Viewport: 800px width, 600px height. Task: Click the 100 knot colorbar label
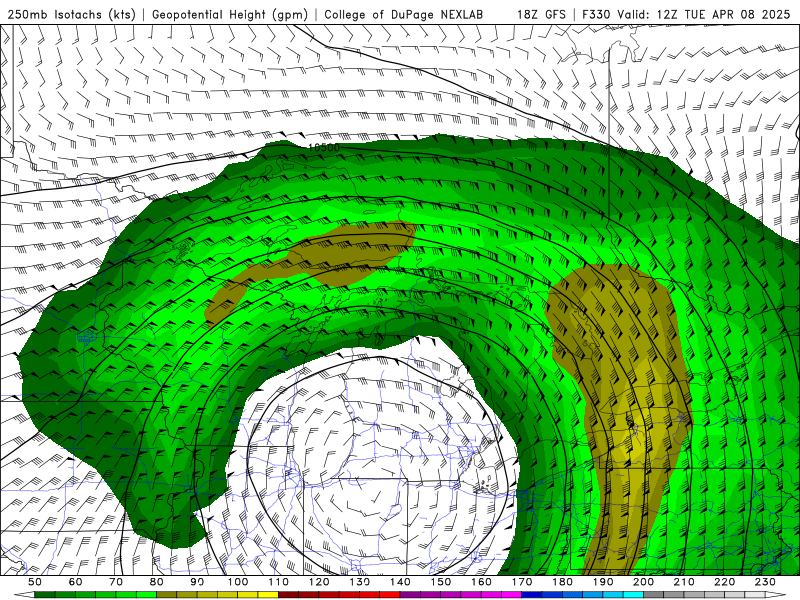[238, 582]
